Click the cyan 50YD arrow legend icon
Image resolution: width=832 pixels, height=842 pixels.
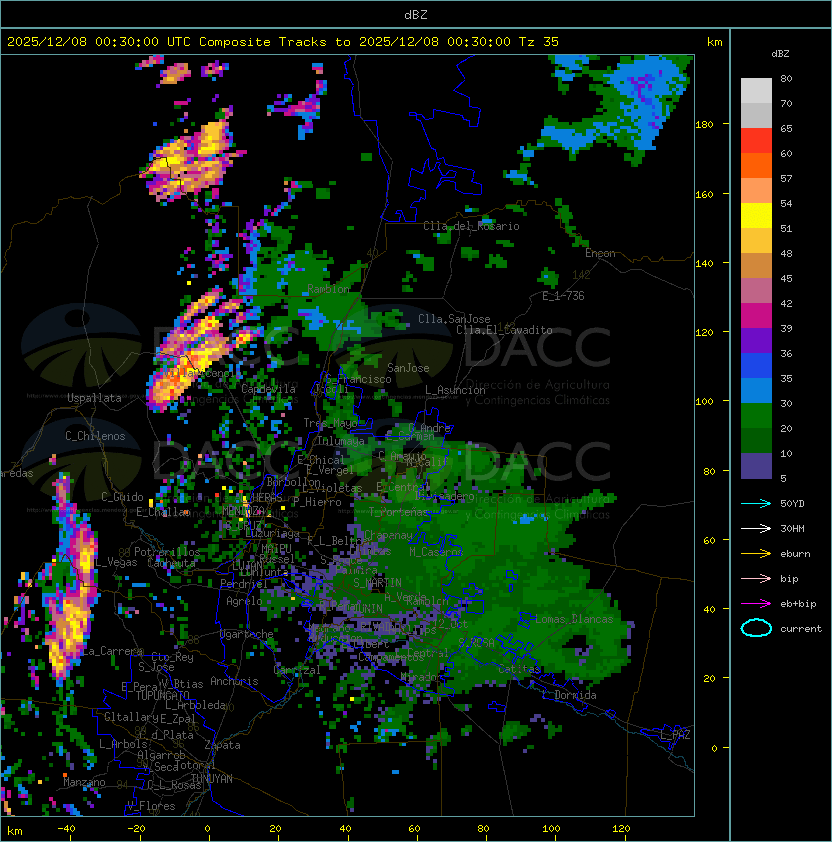(756, 504)
